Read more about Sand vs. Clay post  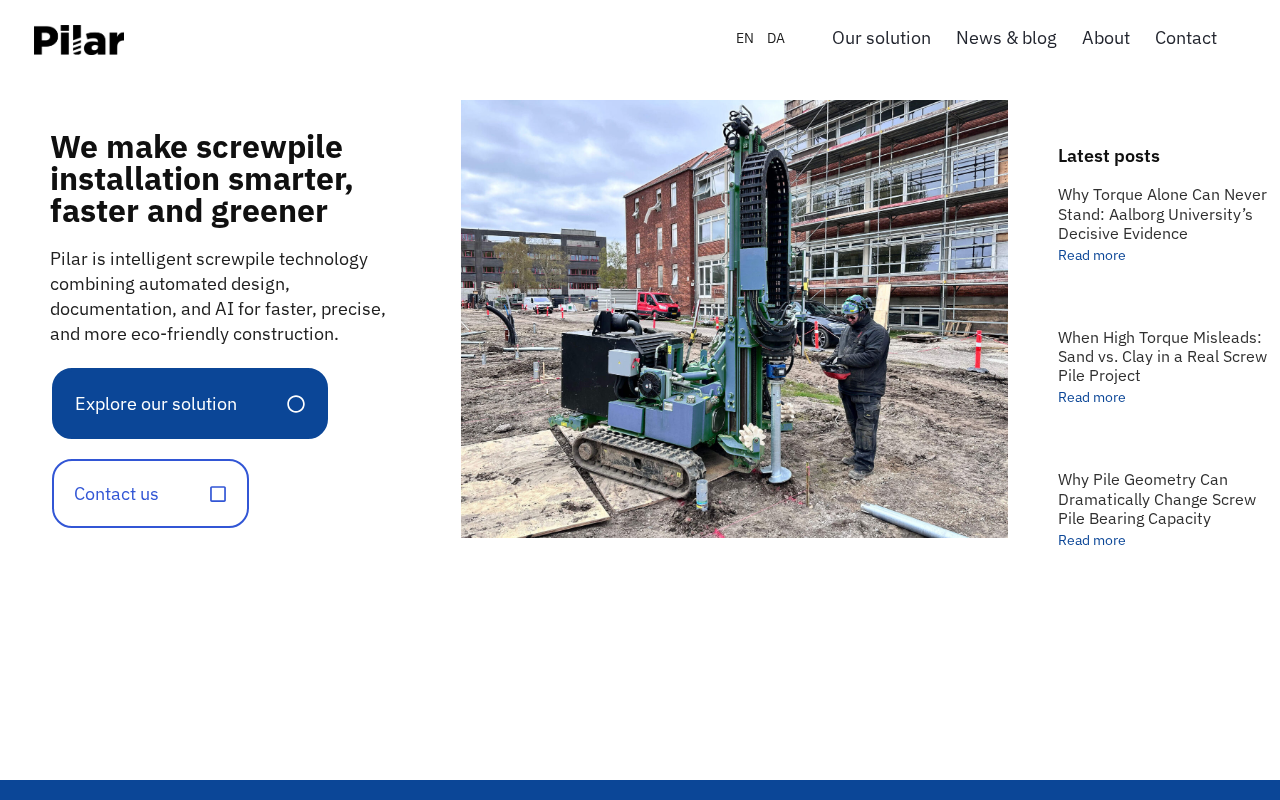[x=1092, y=397]
